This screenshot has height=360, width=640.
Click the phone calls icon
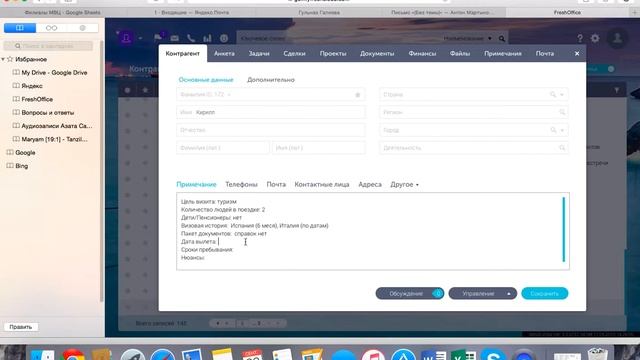click(191, 38)
